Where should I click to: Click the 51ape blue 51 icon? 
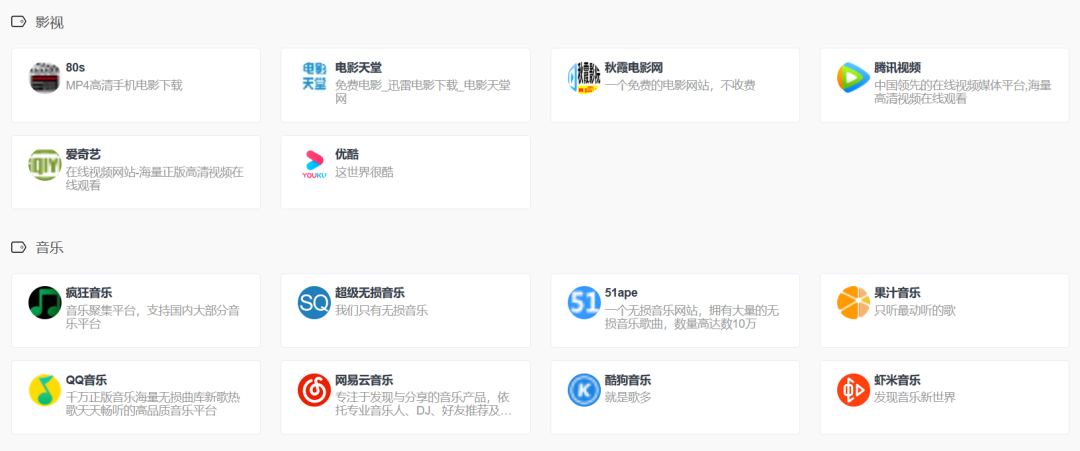[584, 303]
